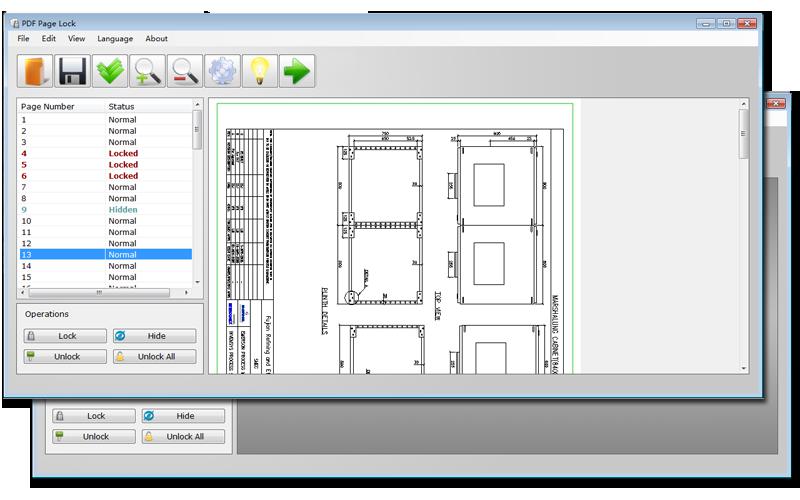Select hidden page 9 in the list

point(106,210)
